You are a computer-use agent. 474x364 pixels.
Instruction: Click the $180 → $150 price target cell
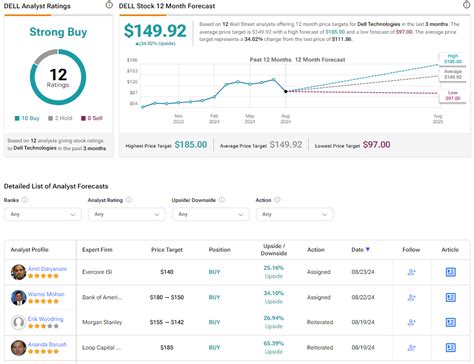[167, 297]
